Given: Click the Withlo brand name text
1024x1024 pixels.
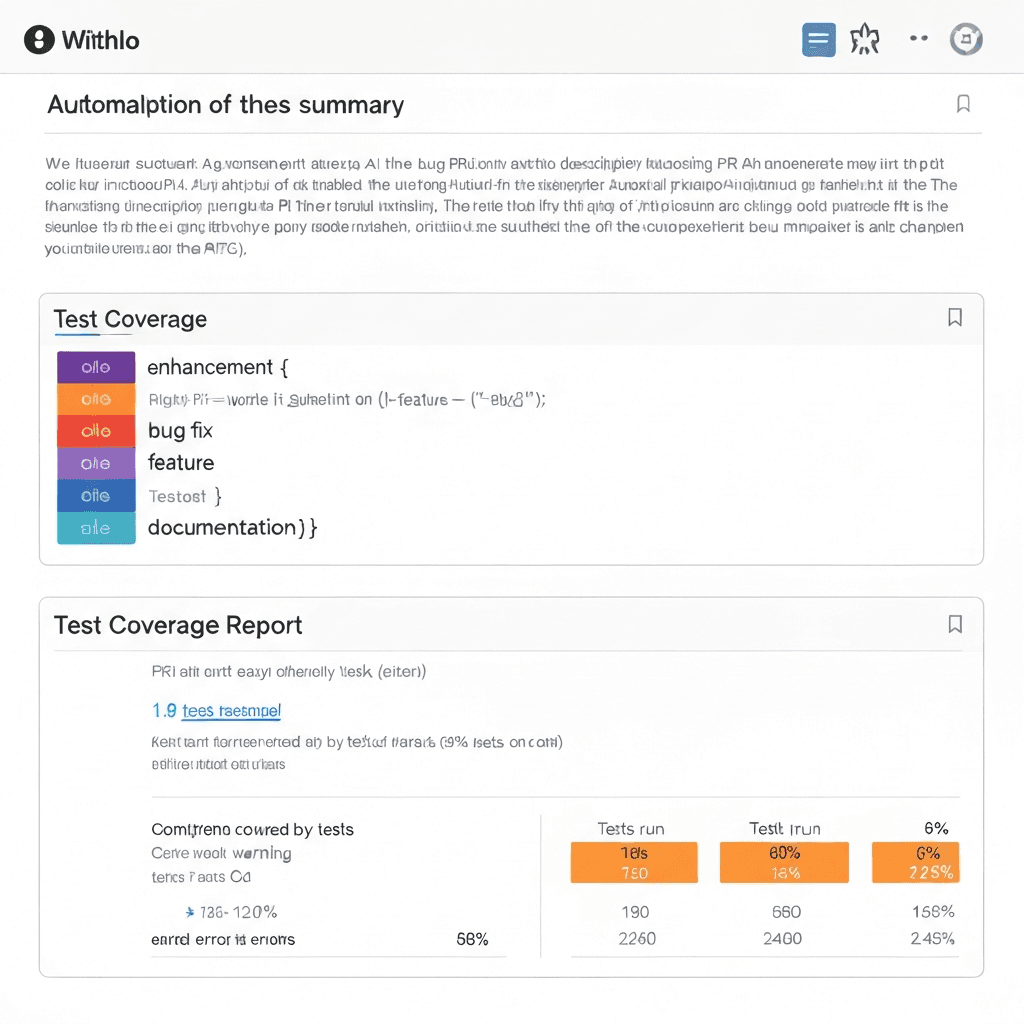Looking at the screenshot, I should point(100,40).
